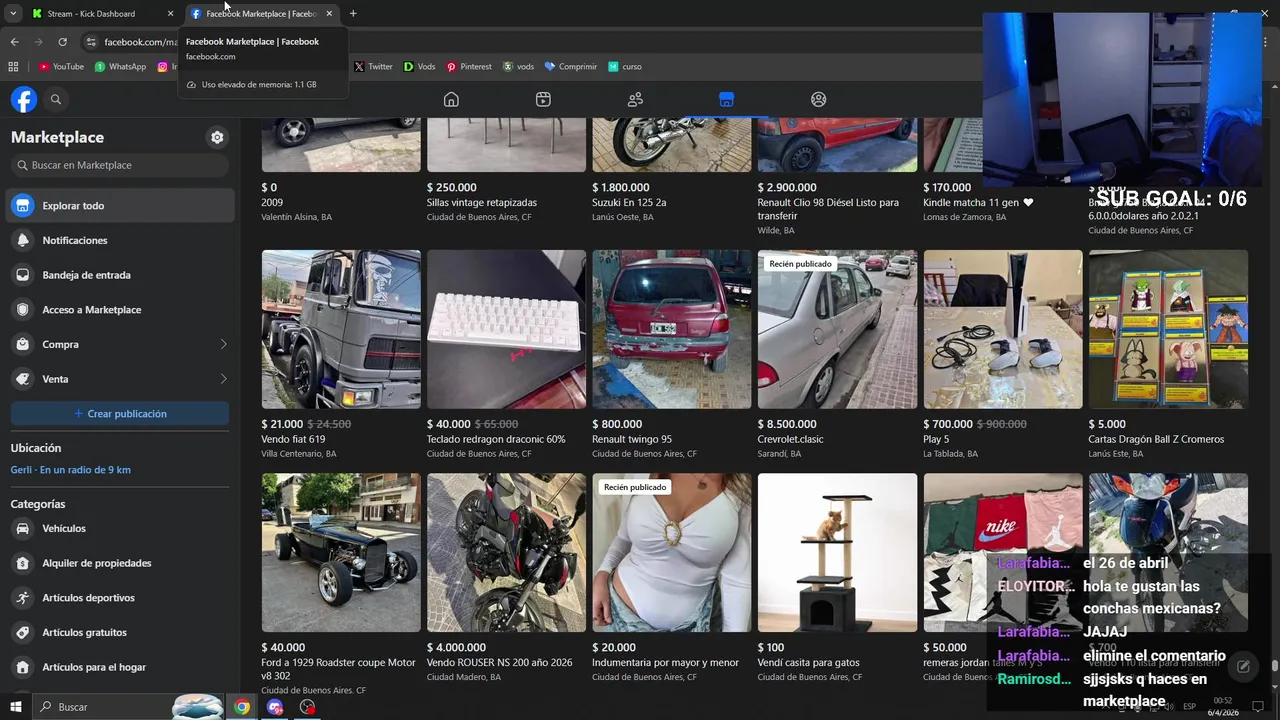
Task: Expand the Venta submenu chevron
Action: tap(223, 379)
